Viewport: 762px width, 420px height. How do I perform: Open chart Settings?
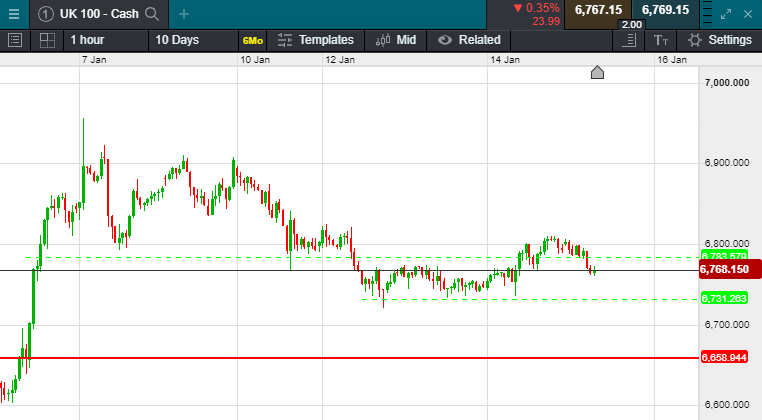(720, 40)
